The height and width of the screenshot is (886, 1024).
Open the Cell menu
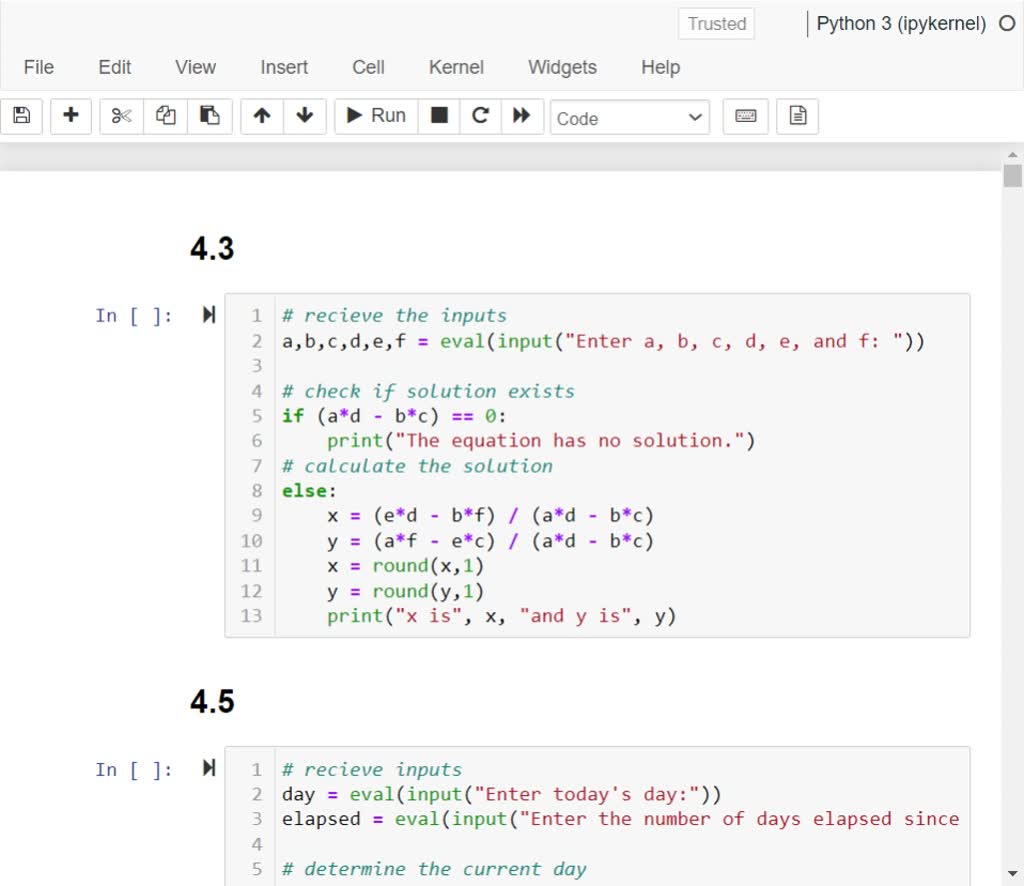pyautogui.click(x=367, y=67)
